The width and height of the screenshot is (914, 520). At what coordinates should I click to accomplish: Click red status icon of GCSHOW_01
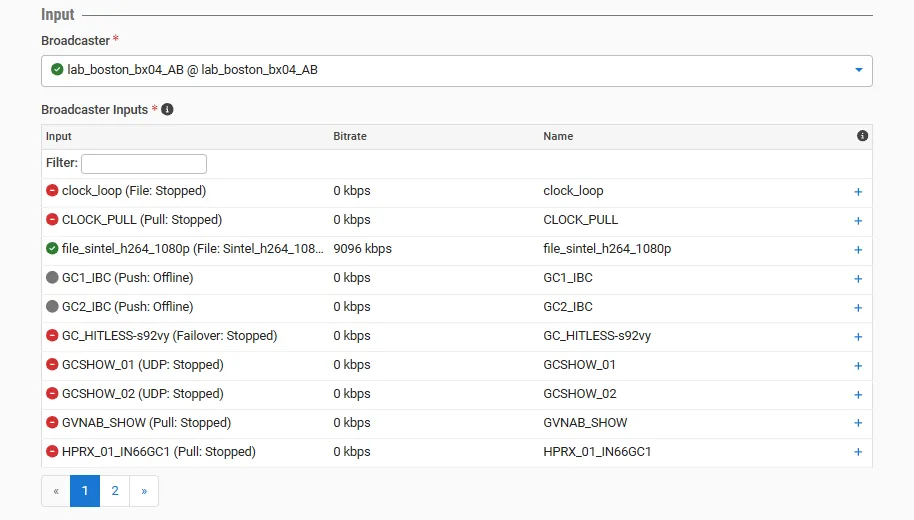click(x=52, y=364)
